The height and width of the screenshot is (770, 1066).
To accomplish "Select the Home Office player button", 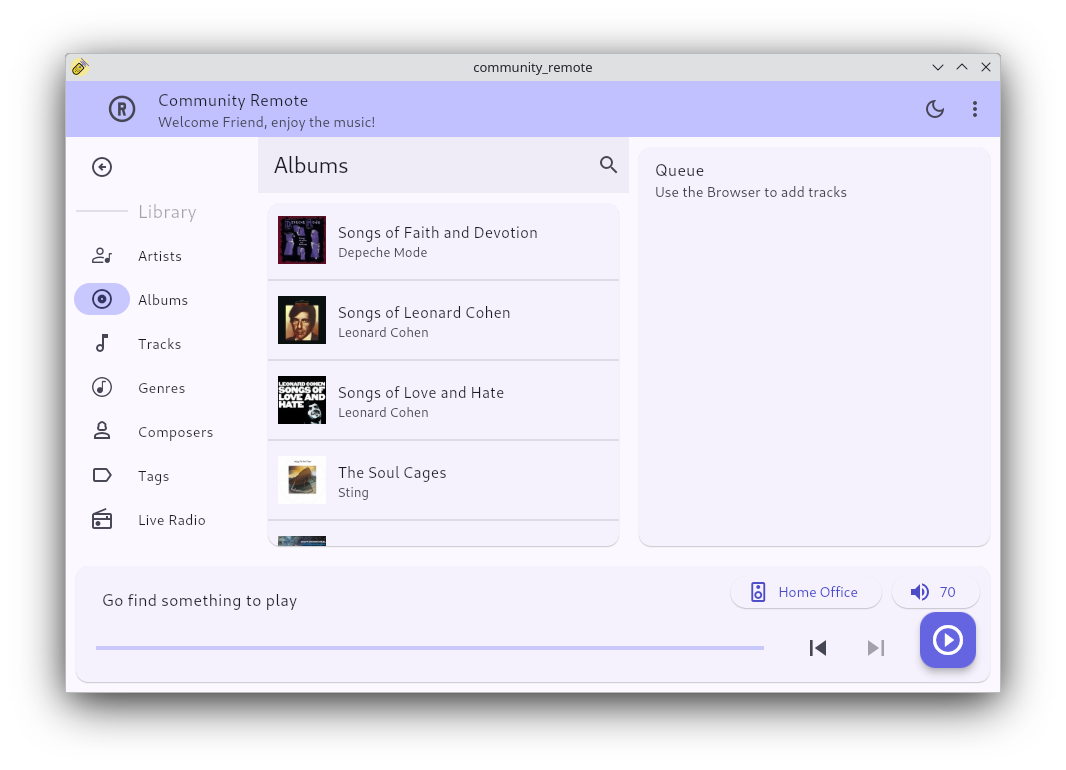I will pos(806,592).
